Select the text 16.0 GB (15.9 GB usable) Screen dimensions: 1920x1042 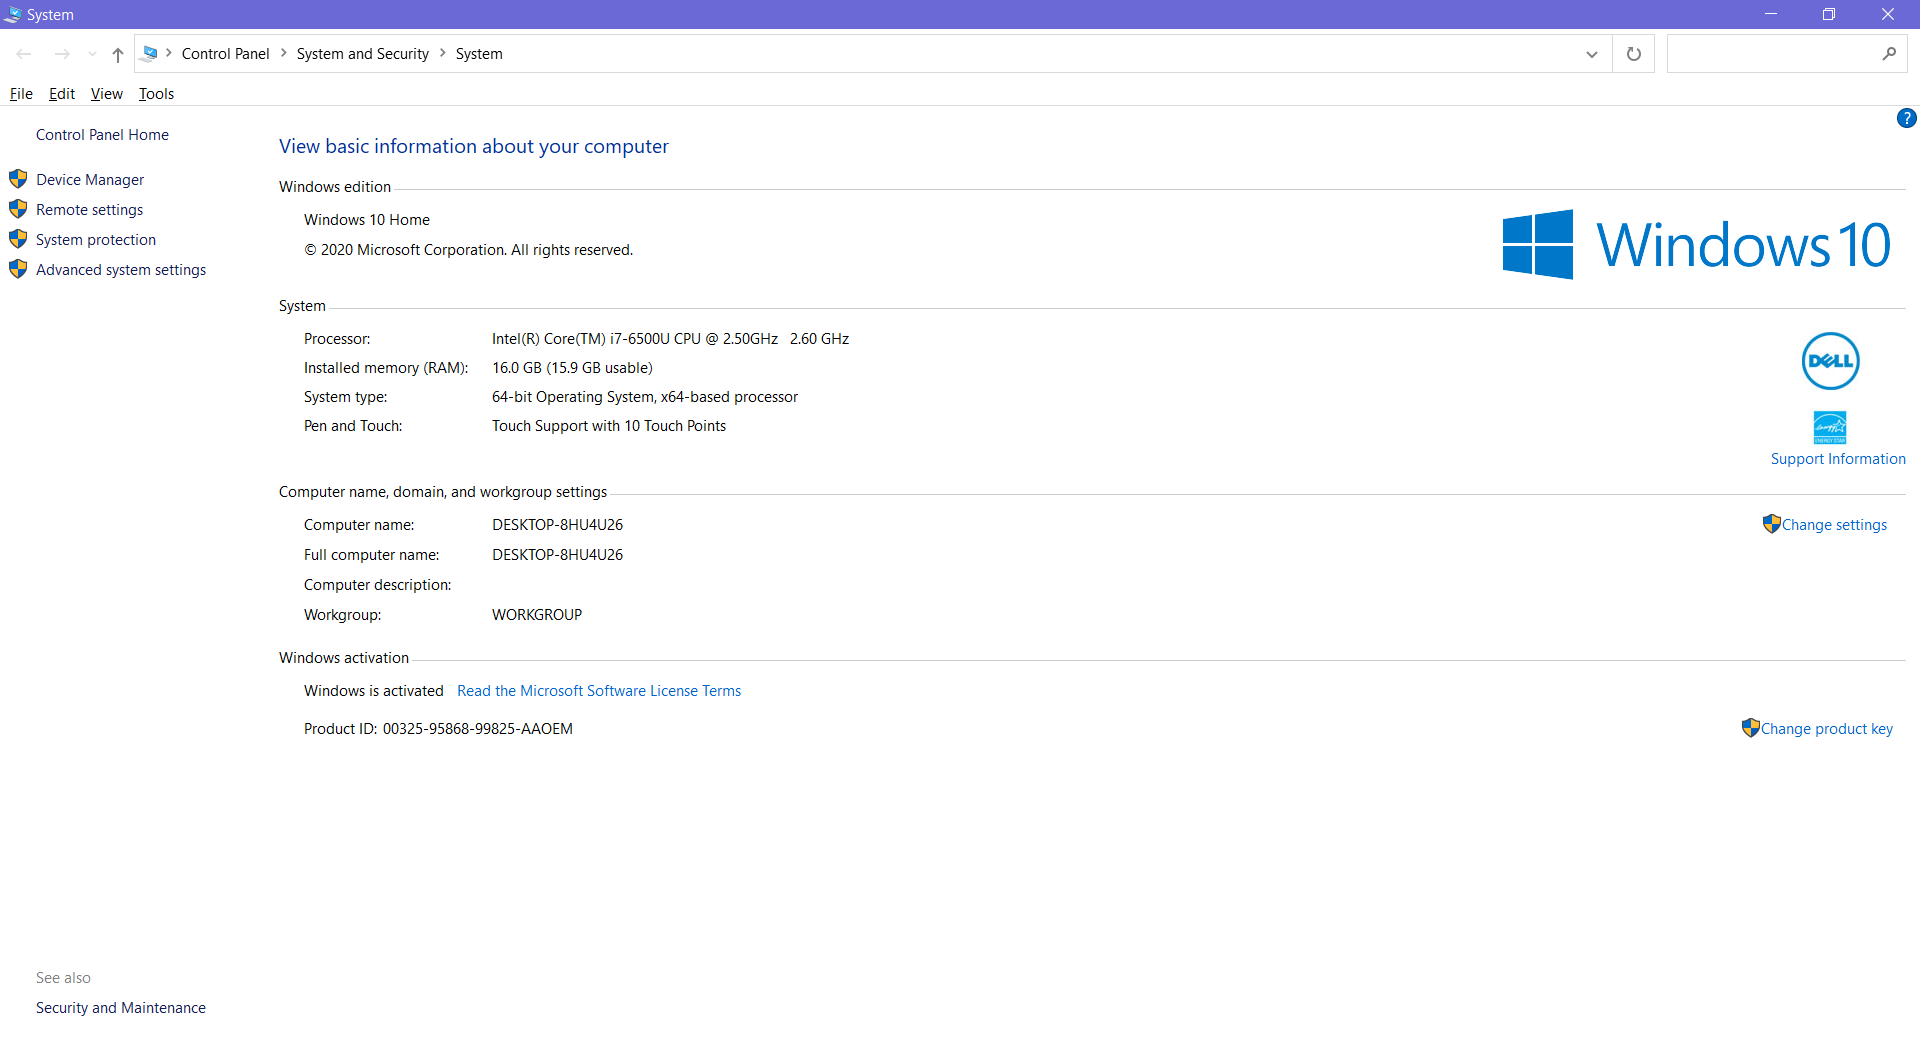[x=572, y=368]
